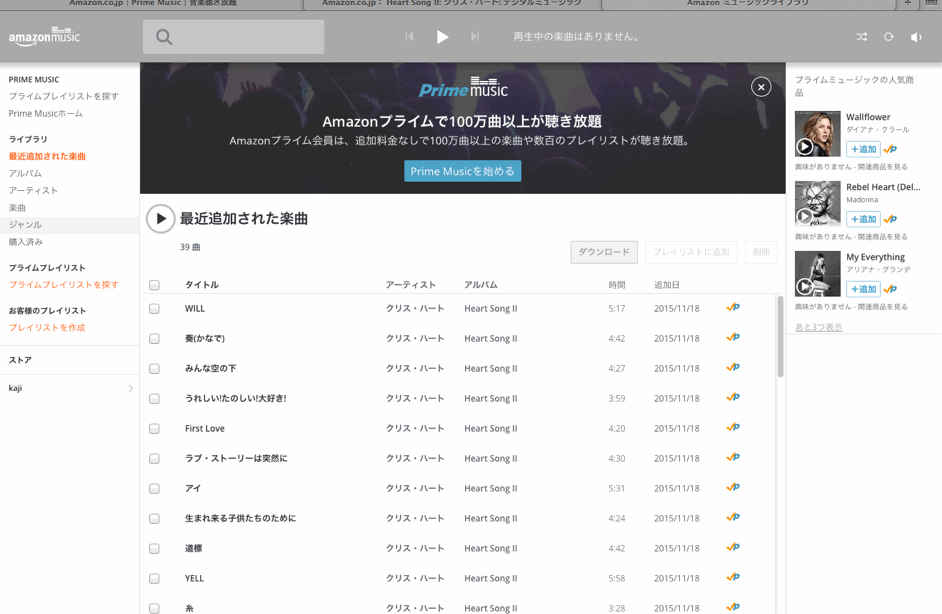Click the プレイリストに追加 button
This screenshot has height=614, width=942.
[691, 252]
